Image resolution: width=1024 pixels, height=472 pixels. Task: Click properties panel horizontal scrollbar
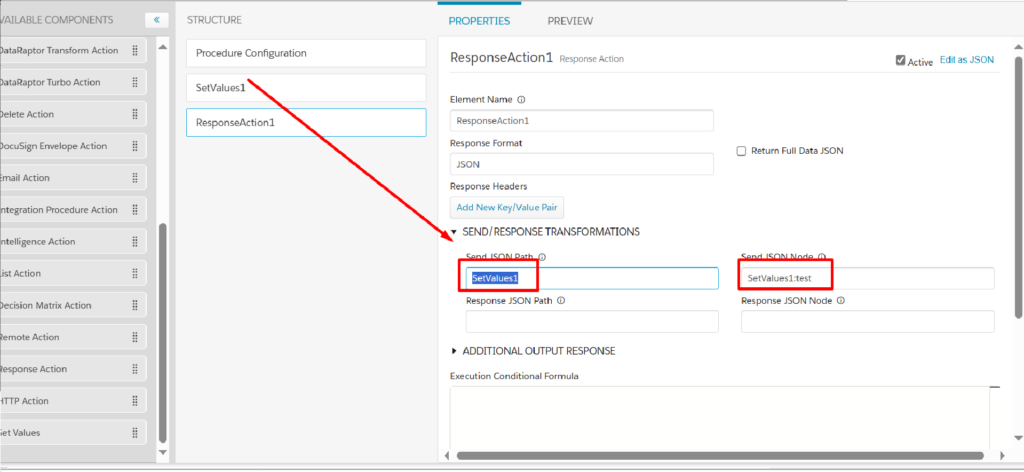coord(720,456)
